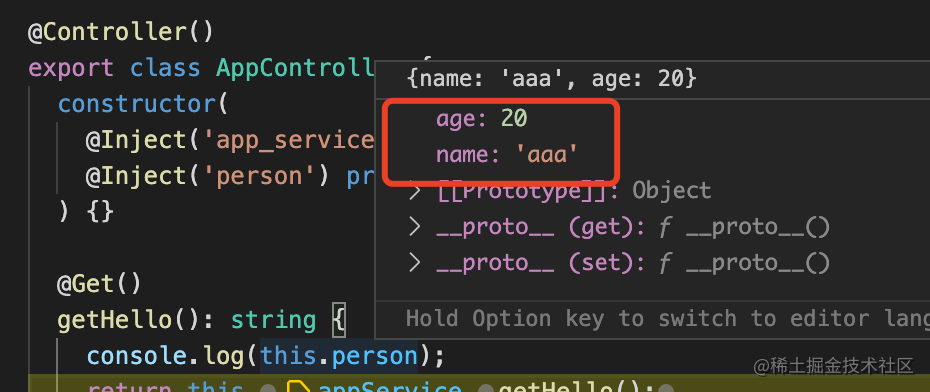Click console in the console.log line
This screenshot has height=392, width=930.
tap(136, 356)
